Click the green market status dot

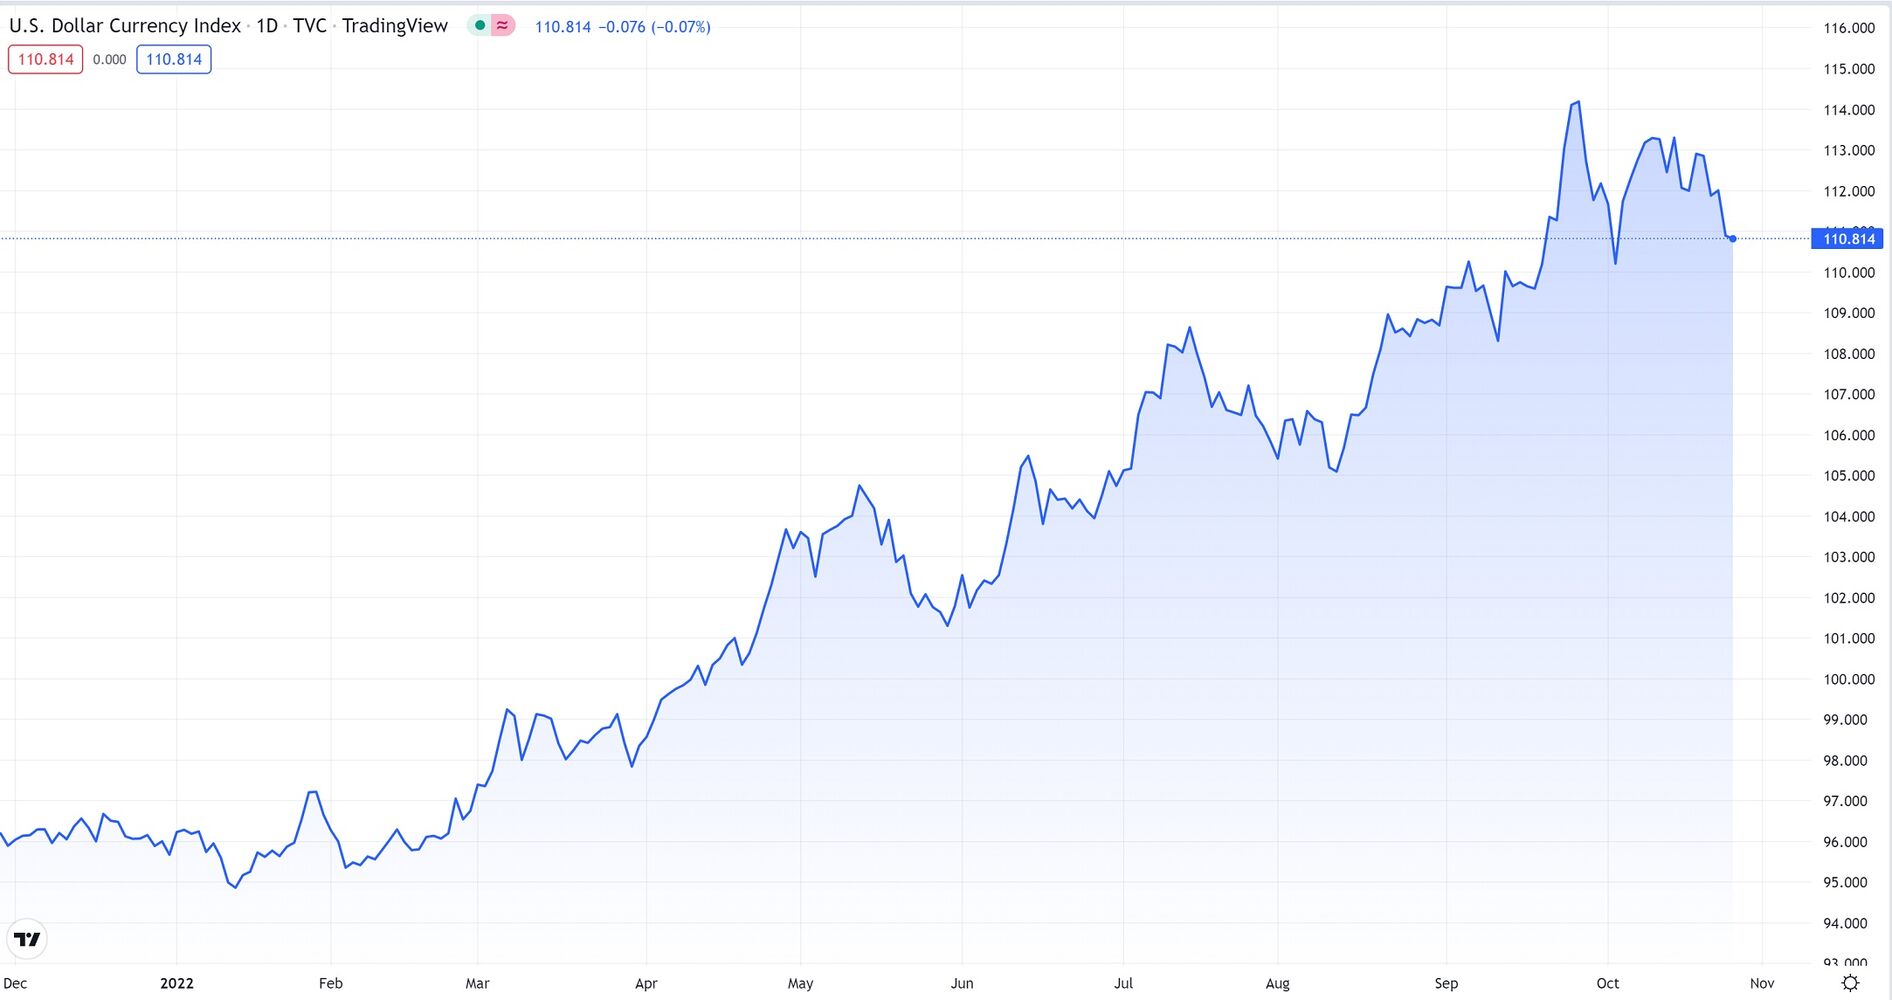[x=480, y=26]
